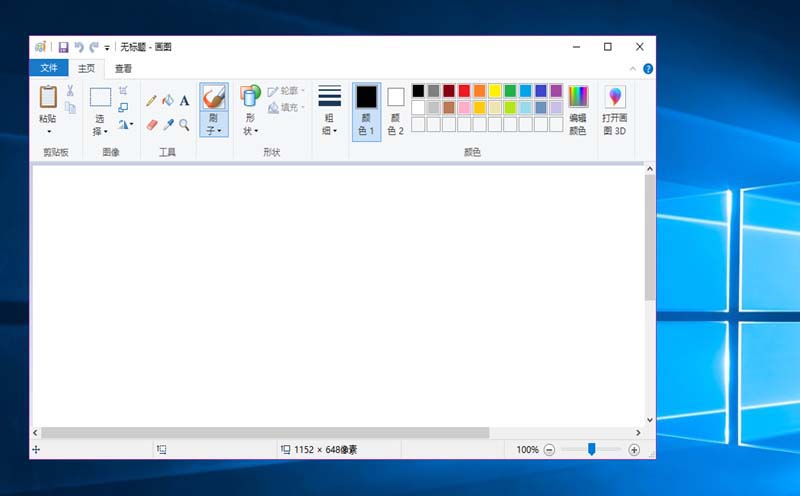Image resolution: width=800 pixels, height=496 pixels.
Task: Click the zoom in plus button
Action: [x=634, y=450]
